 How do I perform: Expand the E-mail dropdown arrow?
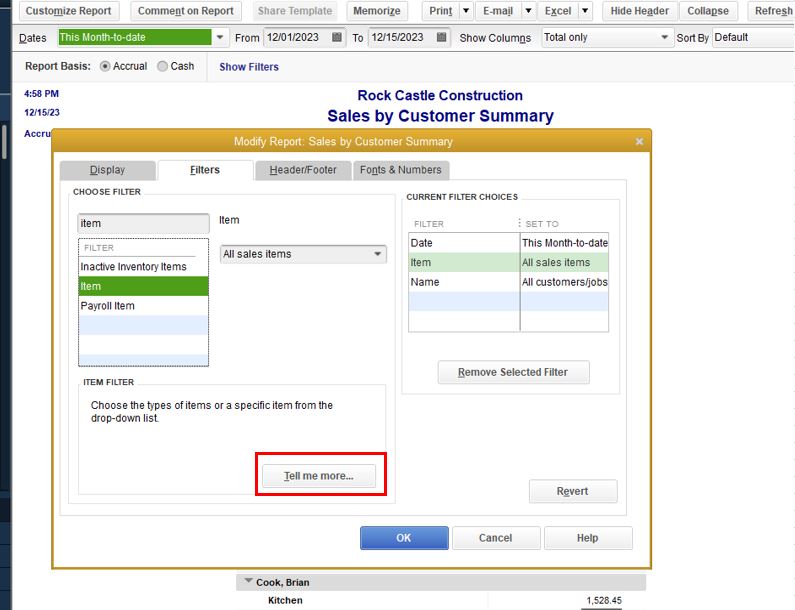click(x=528, y=11)
